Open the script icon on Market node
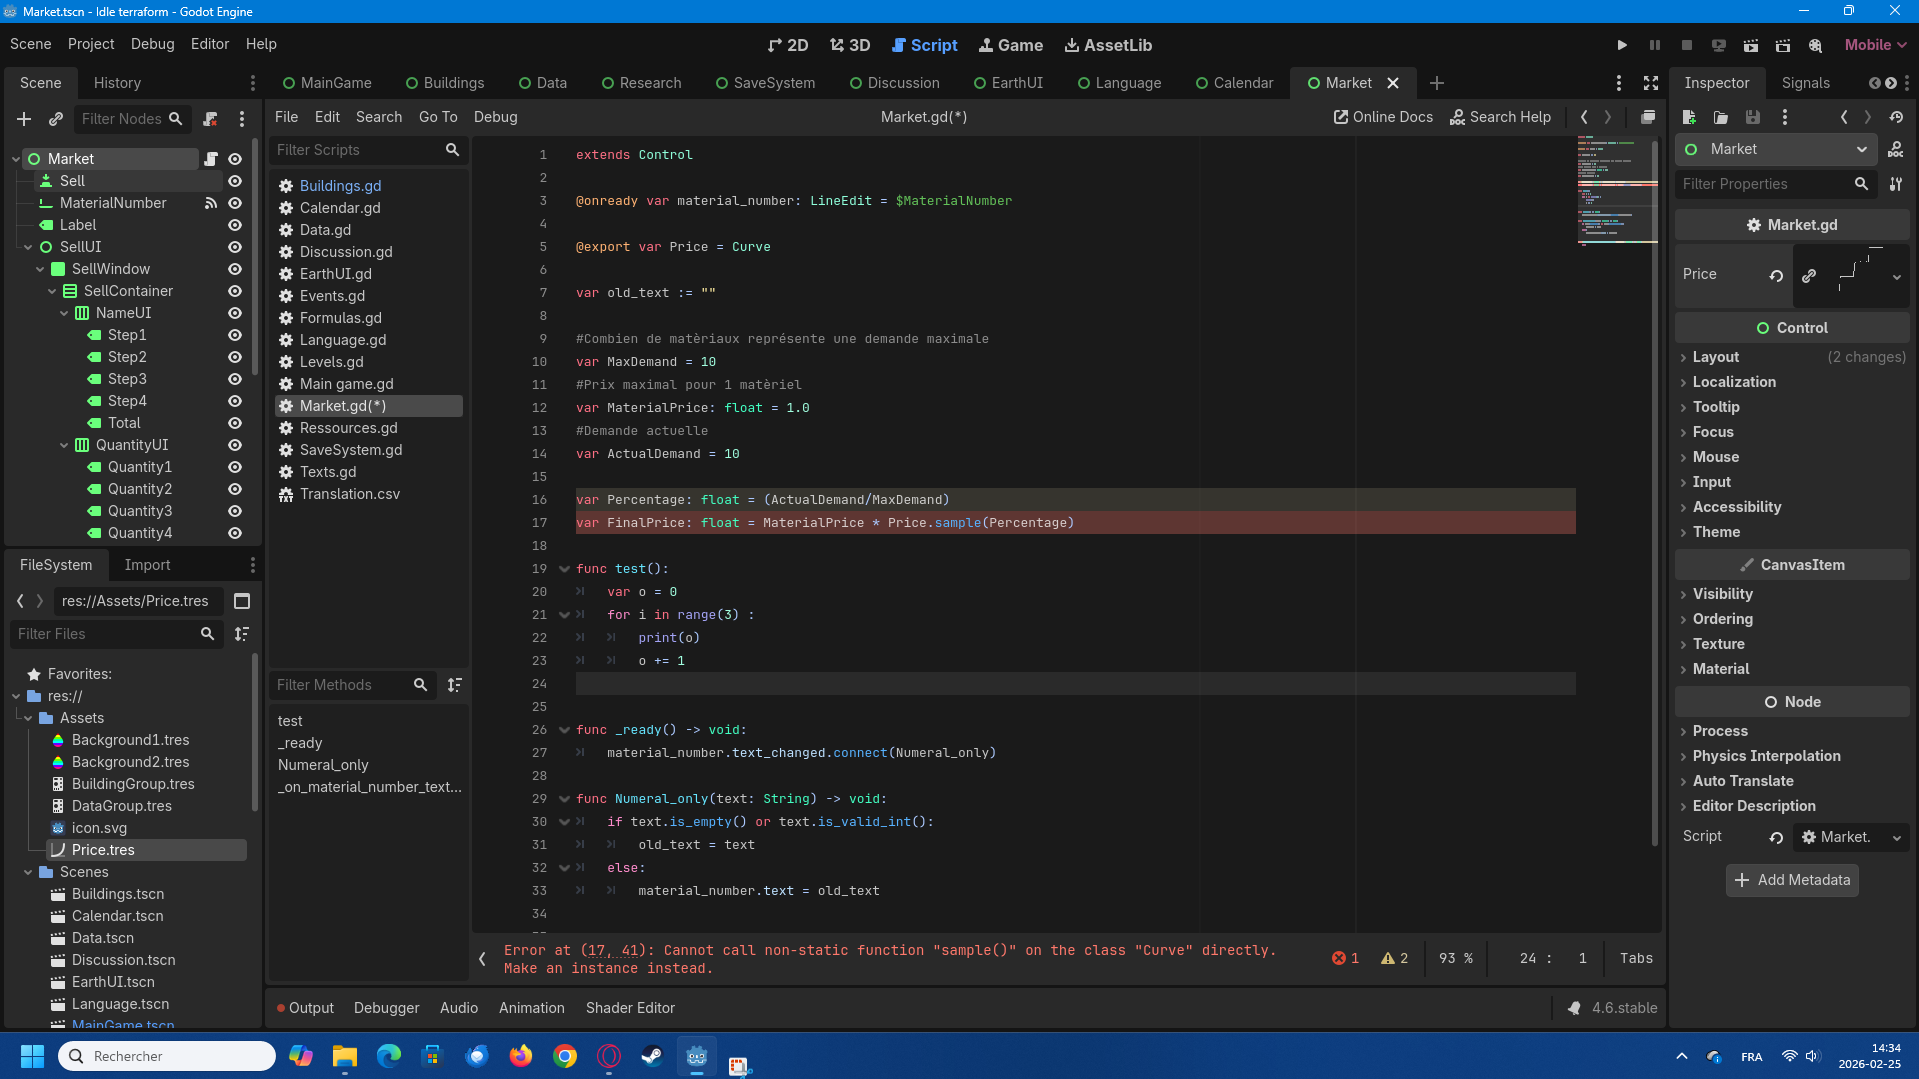 coord(211,159)
